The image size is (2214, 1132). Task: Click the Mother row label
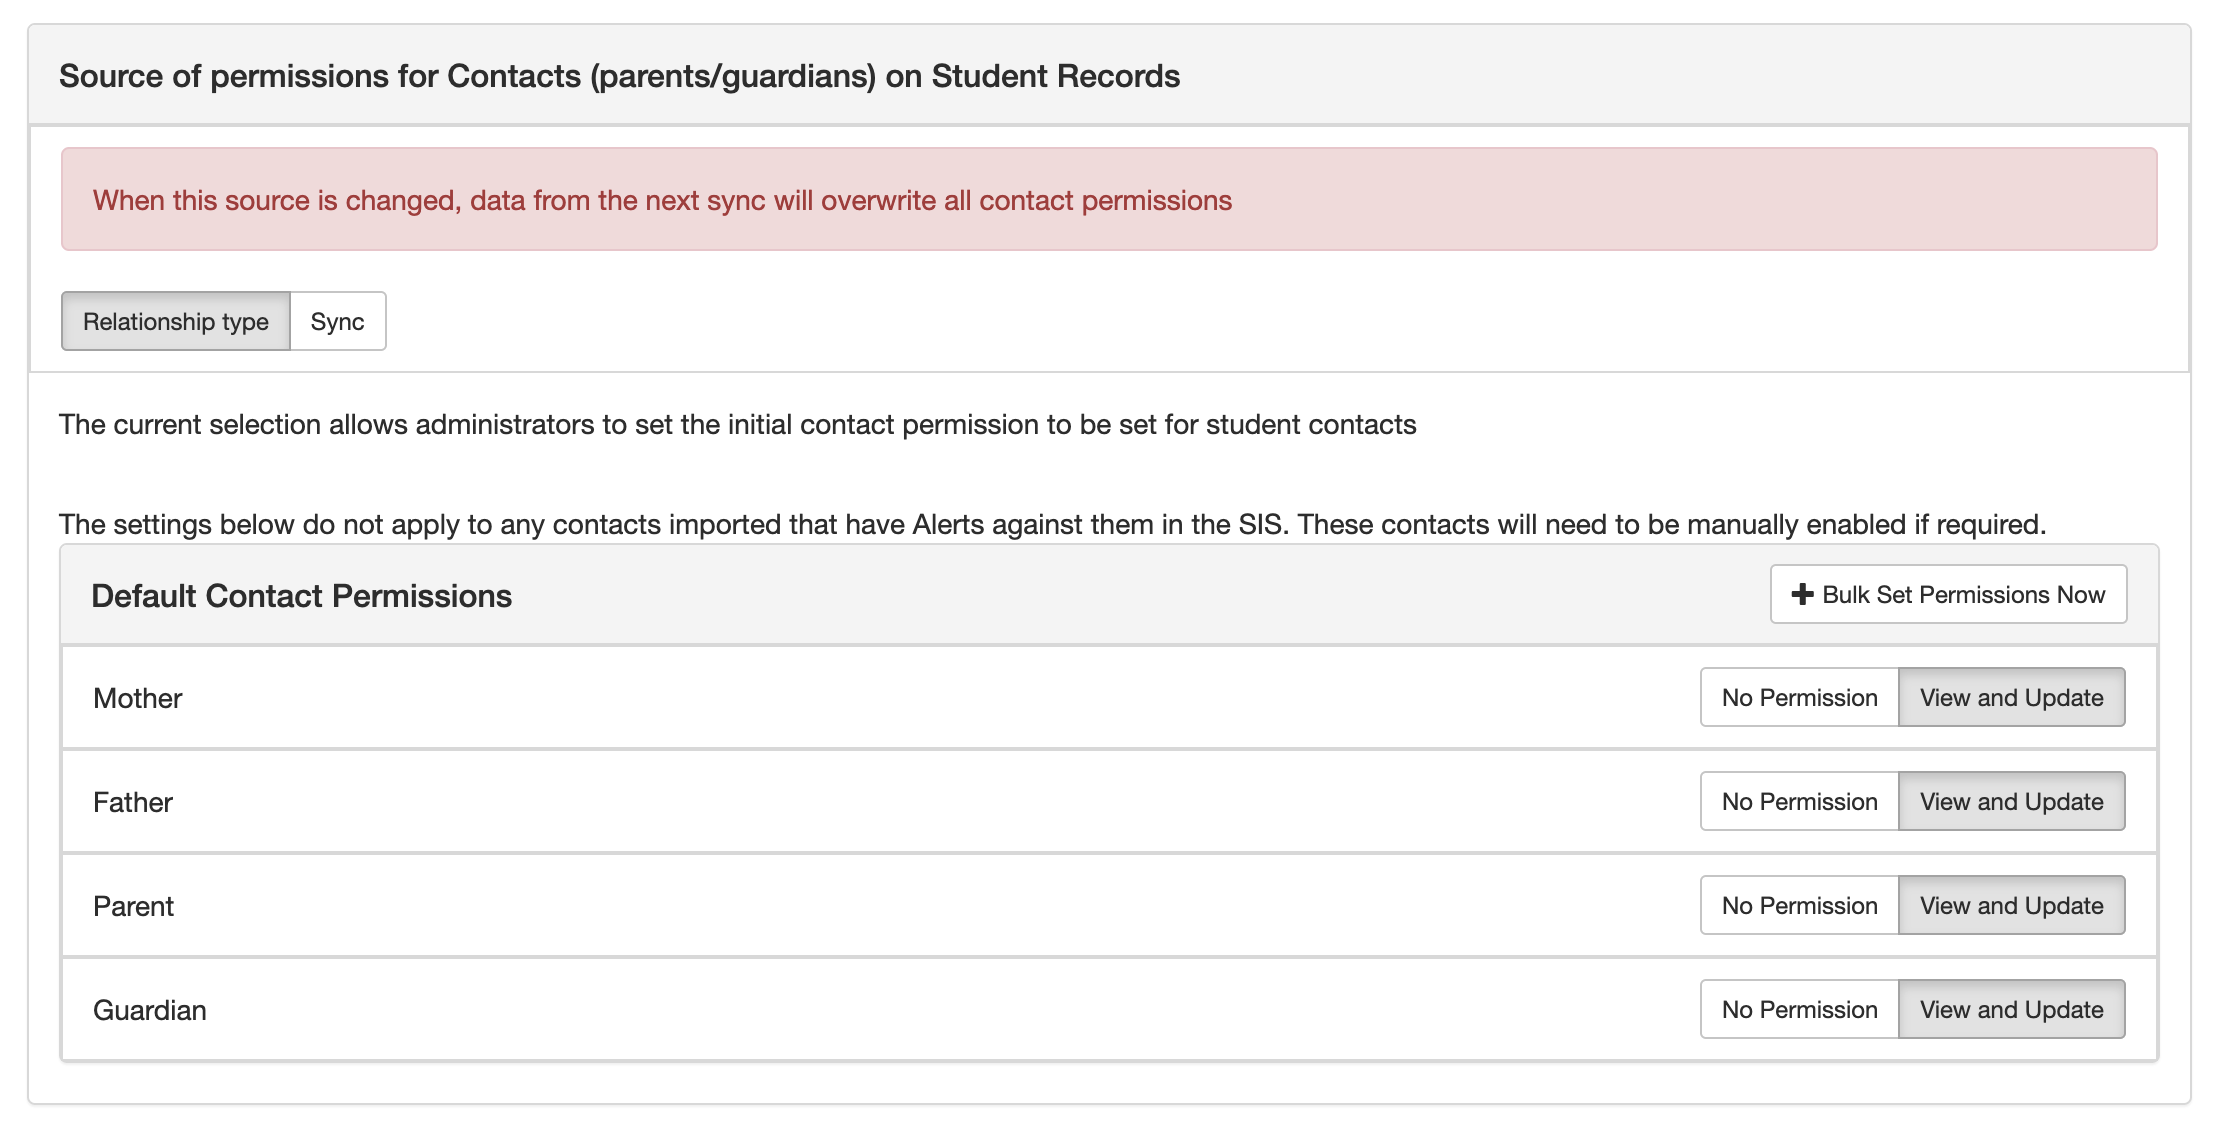[x=137, y=698]
